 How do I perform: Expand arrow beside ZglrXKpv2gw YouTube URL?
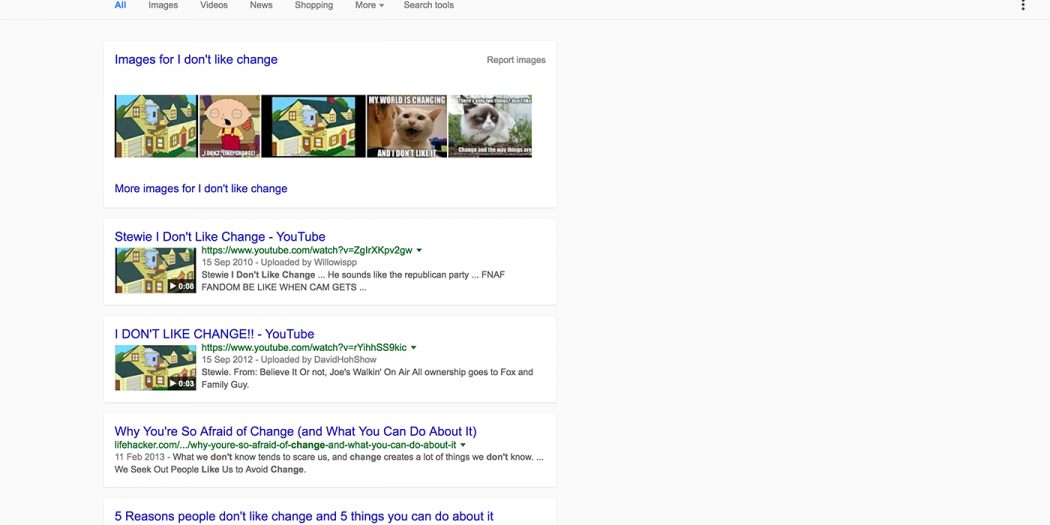point(419,250)
